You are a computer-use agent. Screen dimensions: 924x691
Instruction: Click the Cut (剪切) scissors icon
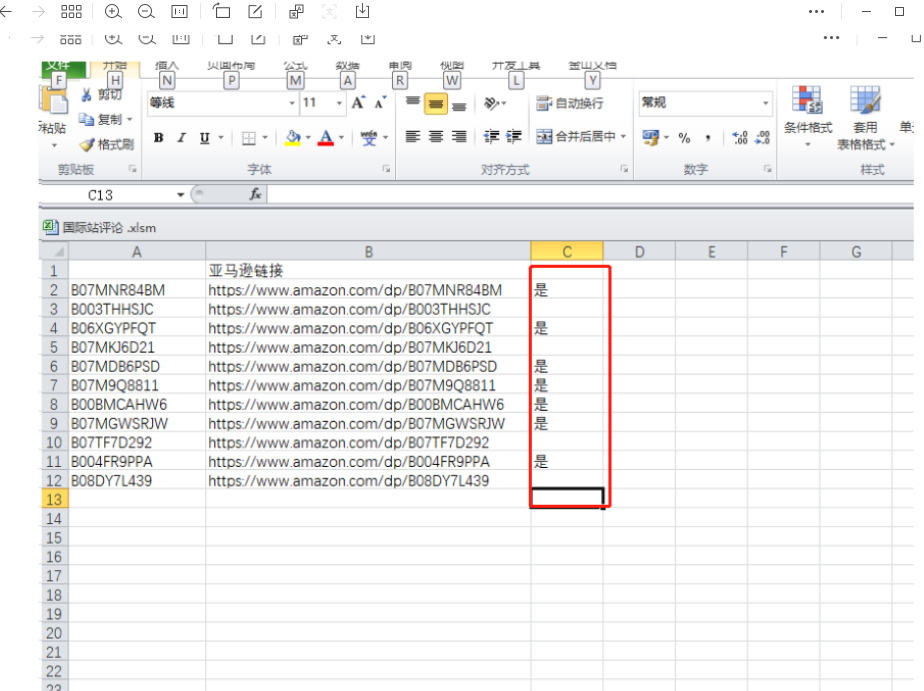tap(88, 95)
